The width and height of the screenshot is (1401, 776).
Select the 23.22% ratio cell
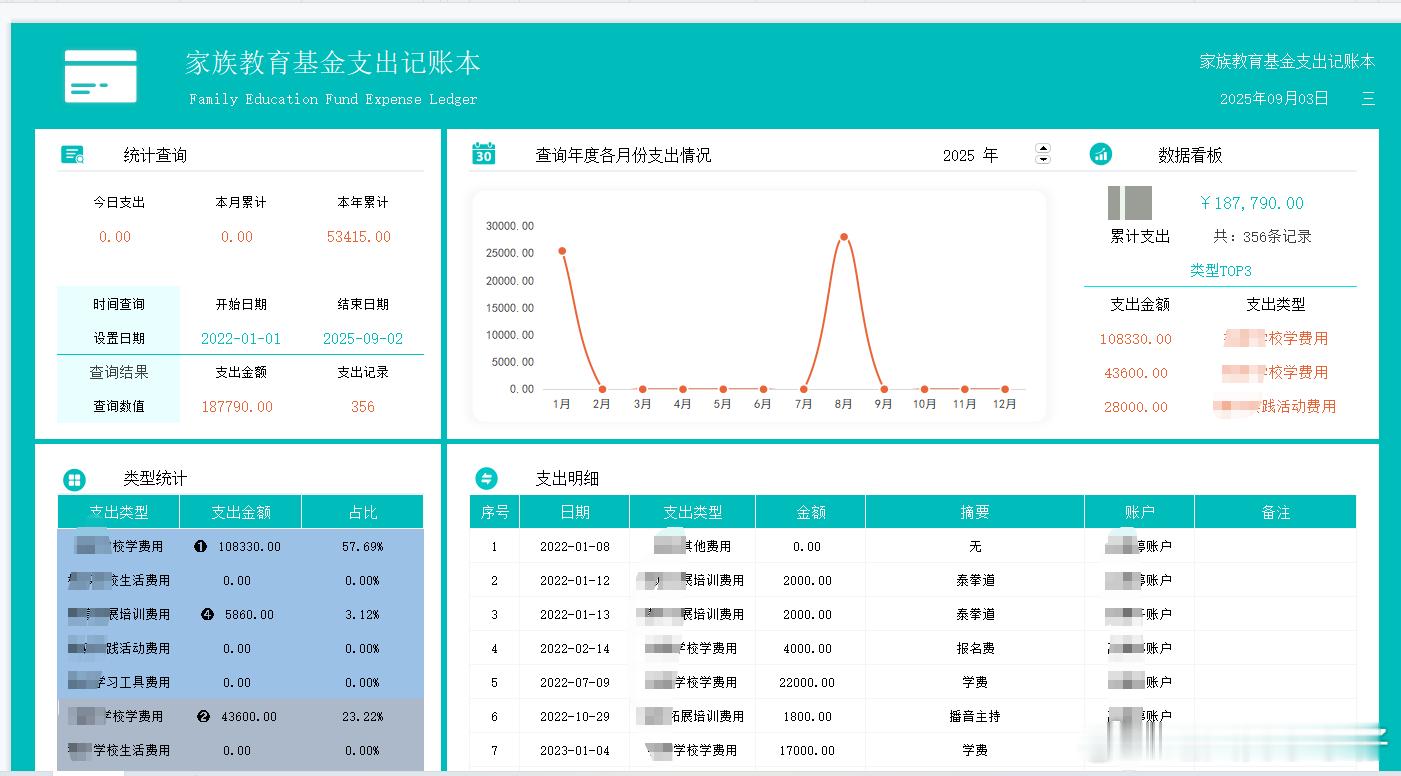pyautogui.click(x=363, y=717)
